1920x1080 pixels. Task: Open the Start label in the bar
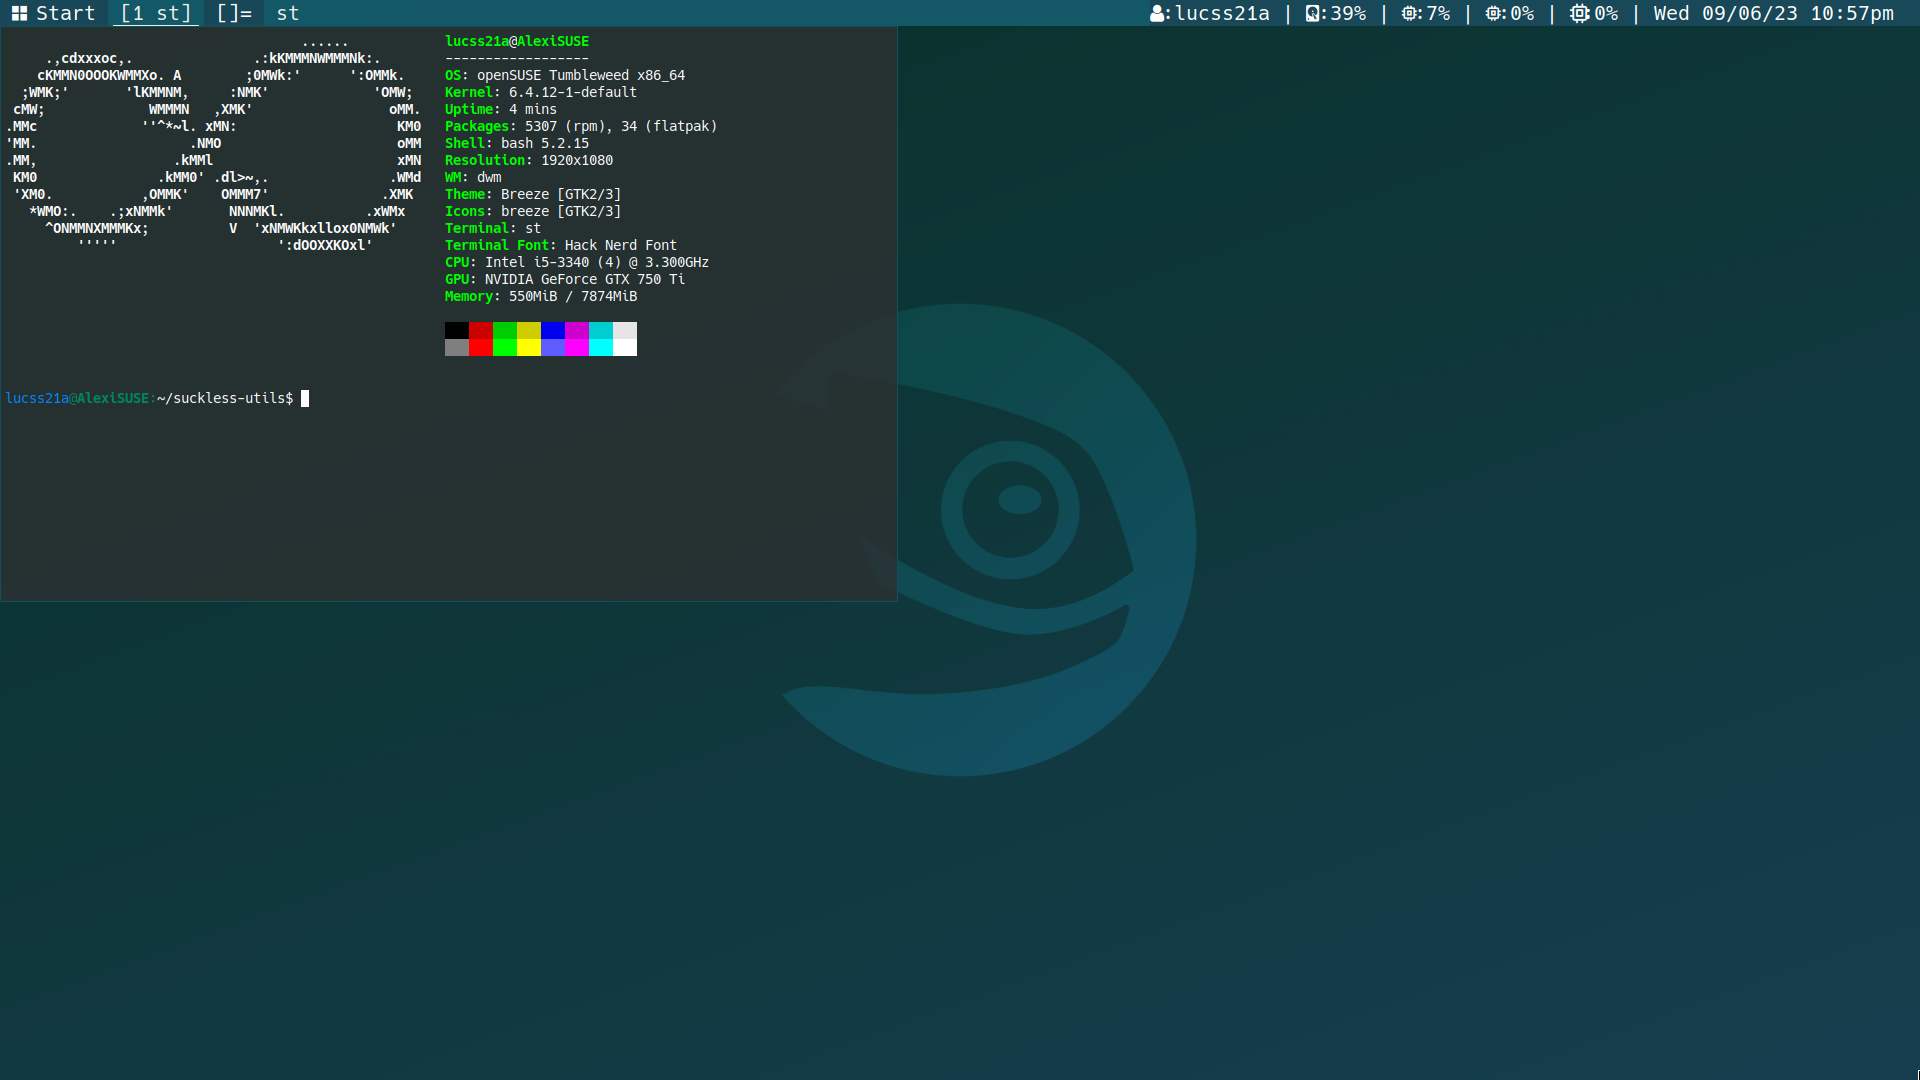[65, 13]
